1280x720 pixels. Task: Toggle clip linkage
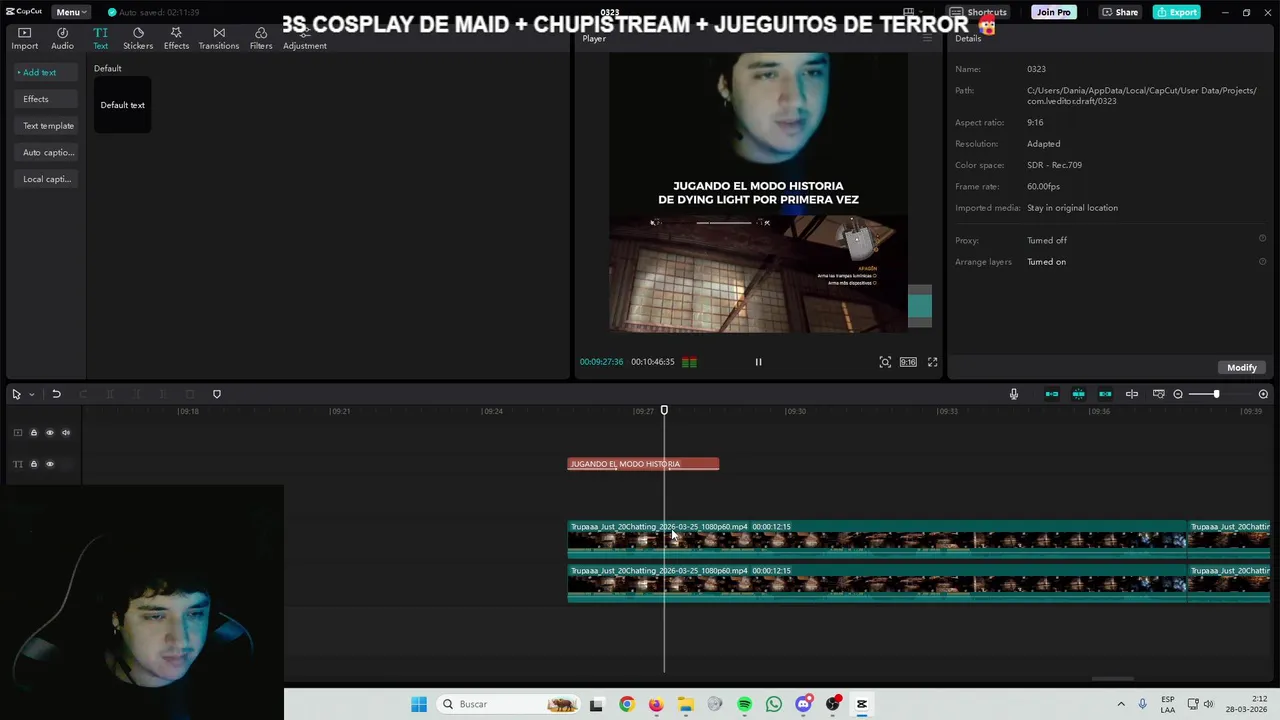click(1105, 394)
